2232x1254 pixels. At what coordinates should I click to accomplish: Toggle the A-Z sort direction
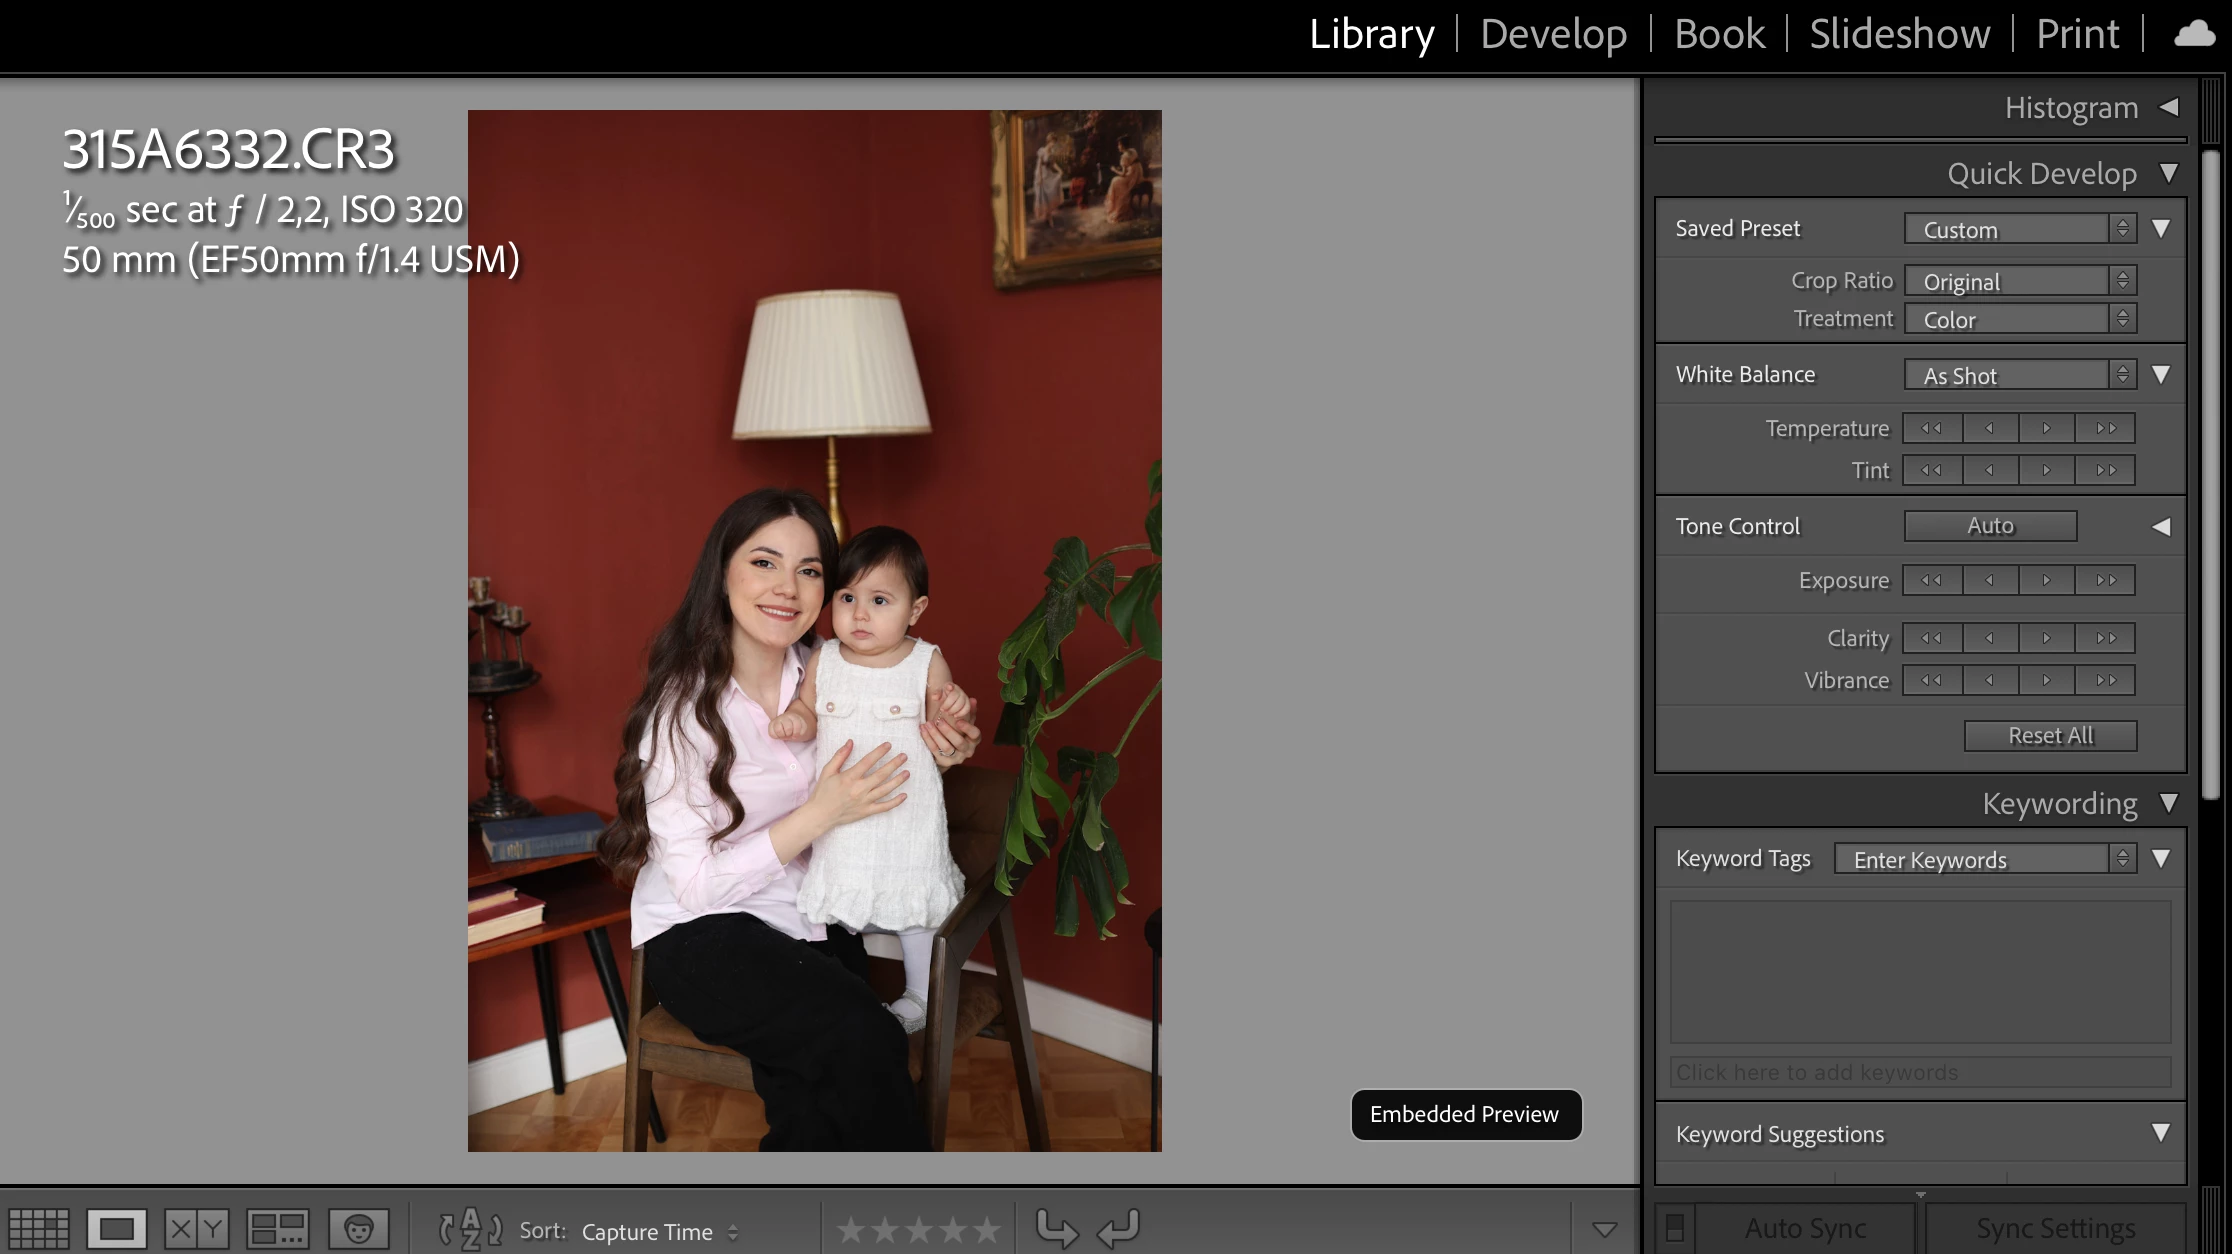(470, 1228)
